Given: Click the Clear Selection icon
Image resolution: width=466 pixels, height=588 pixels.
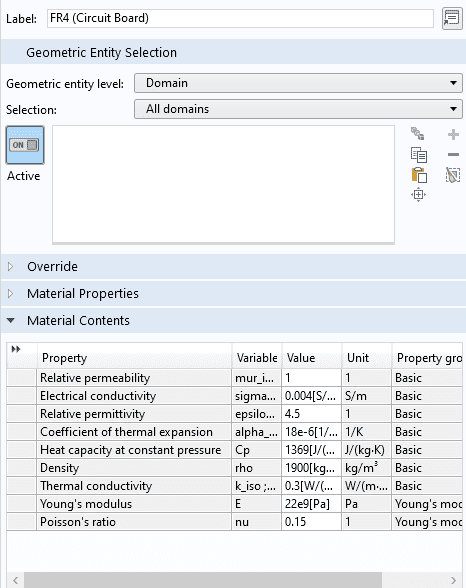Looking at the screenshot, I should tap(453, 175).
